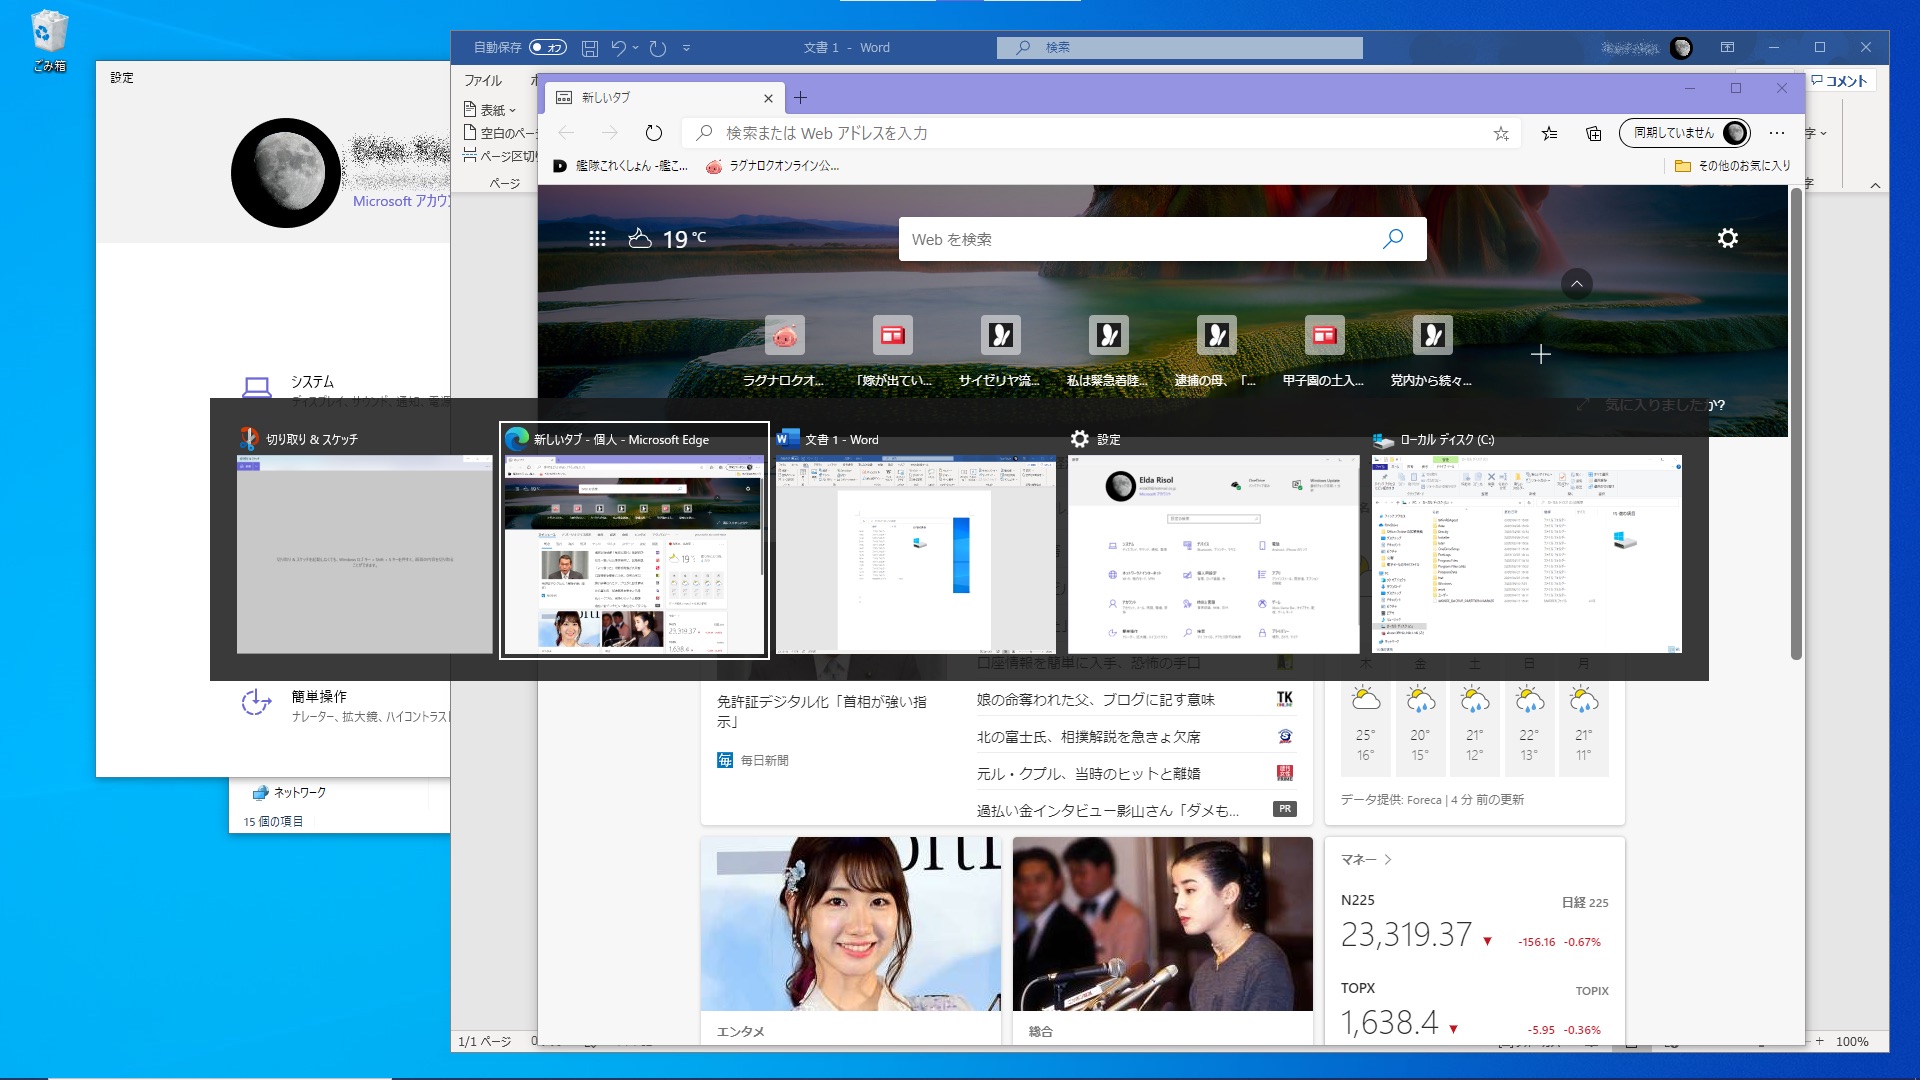
Task: Open the Favorites list icon in Edge
Action: coord(1549,133)
